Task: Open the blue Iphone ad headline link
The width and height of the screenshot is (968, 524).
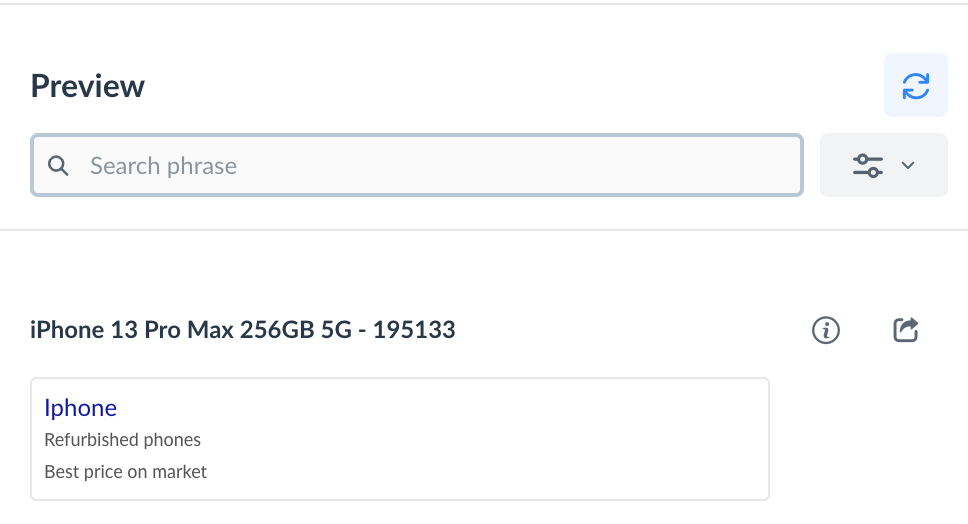Action: [x=81, y=408]
